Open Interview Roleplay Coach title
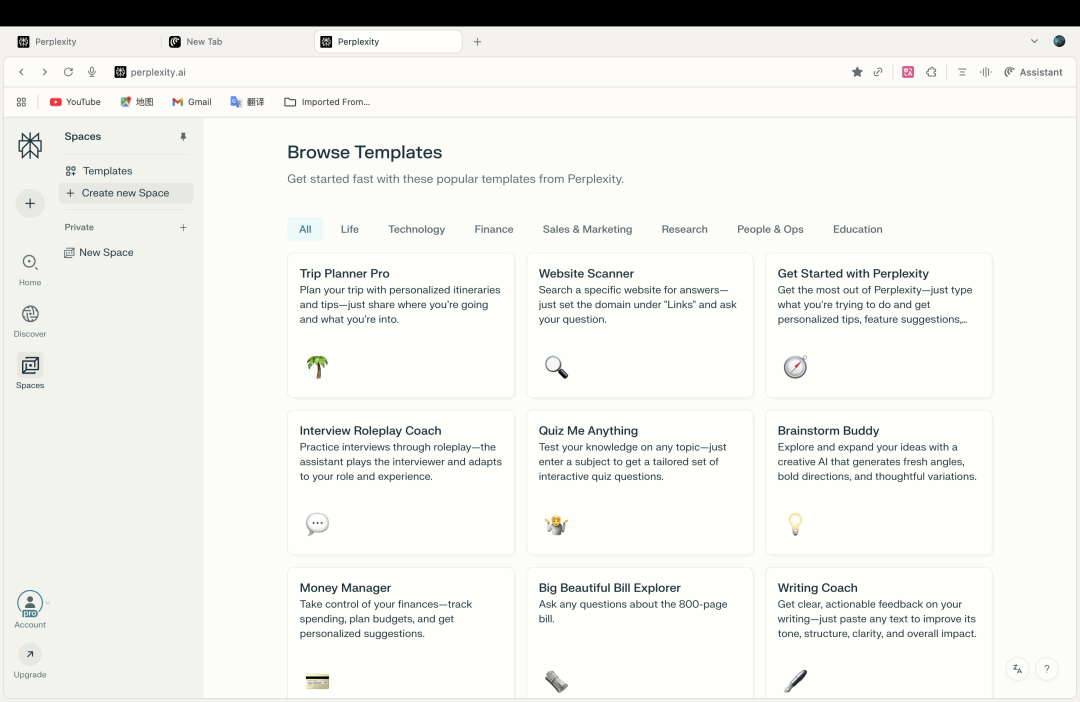Screen dimensions: 1080x702 point(370,431)
